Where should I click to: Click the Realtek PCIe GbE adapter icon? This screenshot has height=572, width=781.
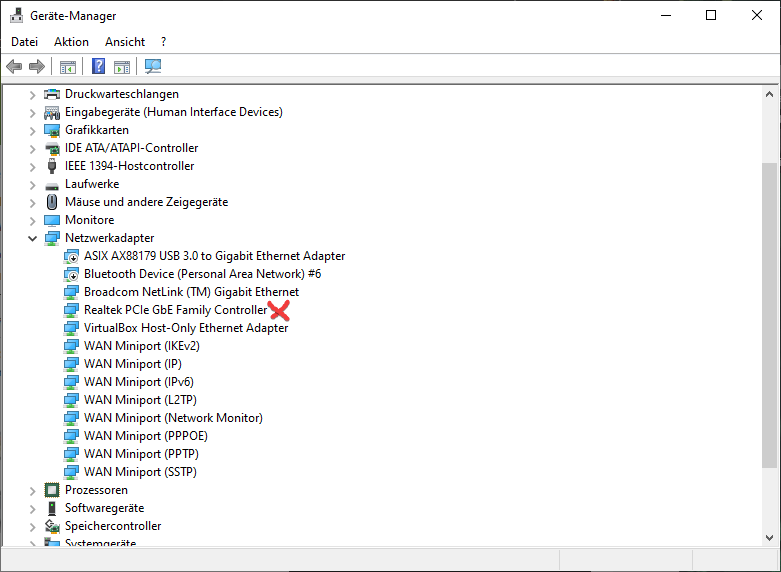pos(71,310)
